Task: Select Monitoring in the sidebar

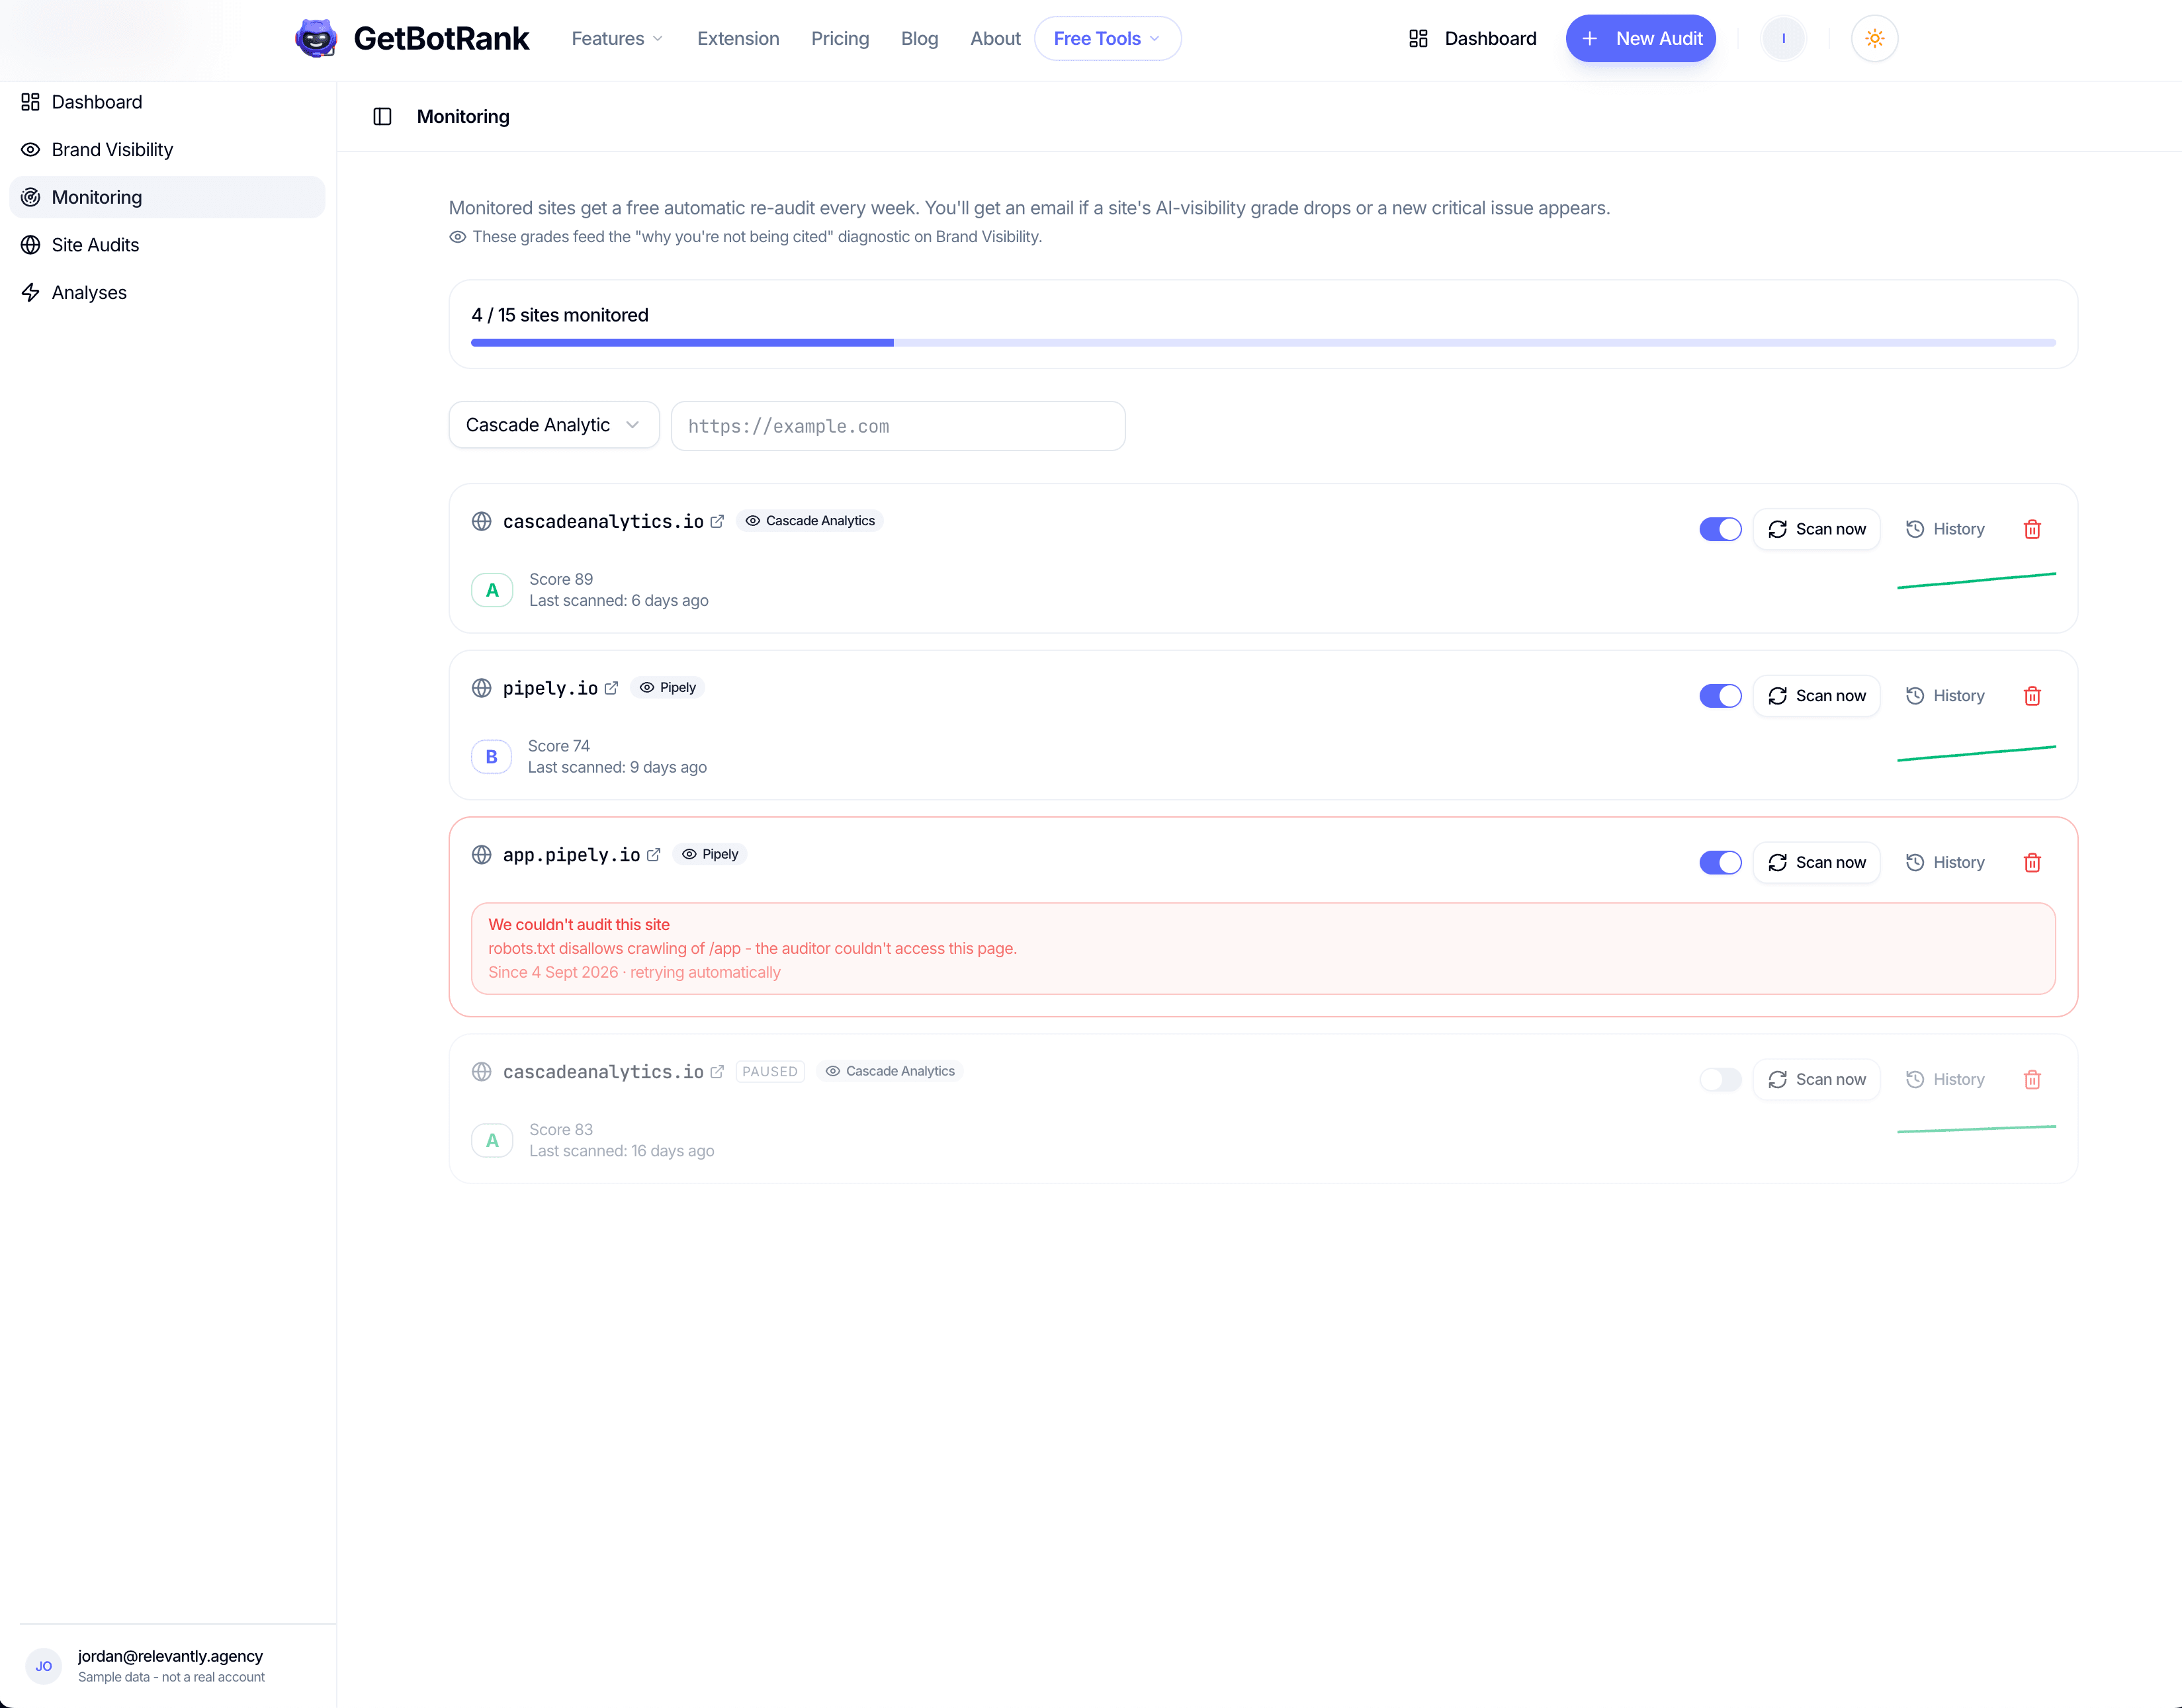Action: pos(167,197)
